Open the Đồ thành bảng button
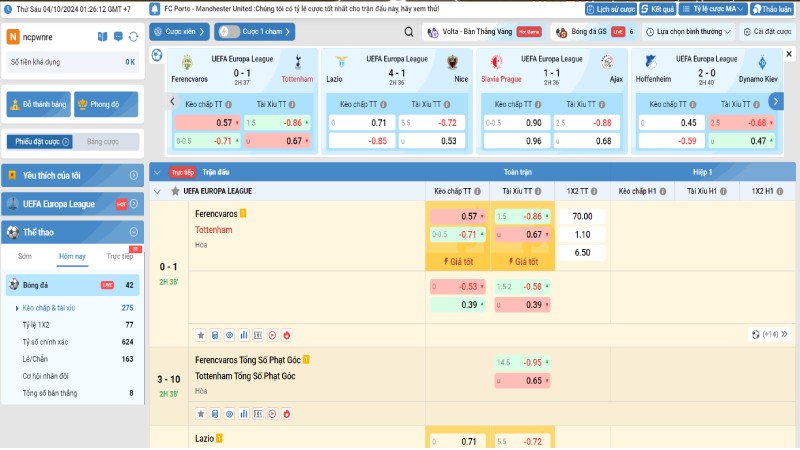 coord(39,104)
